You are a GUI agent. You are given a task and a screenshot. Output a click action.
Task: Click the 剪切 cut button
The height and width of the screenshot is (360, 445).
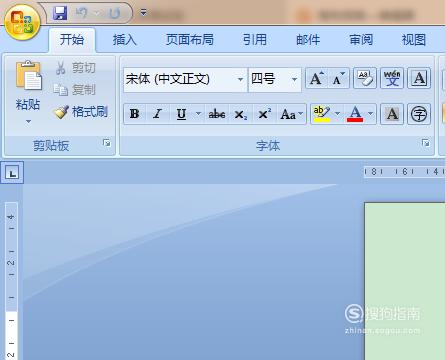76,68
